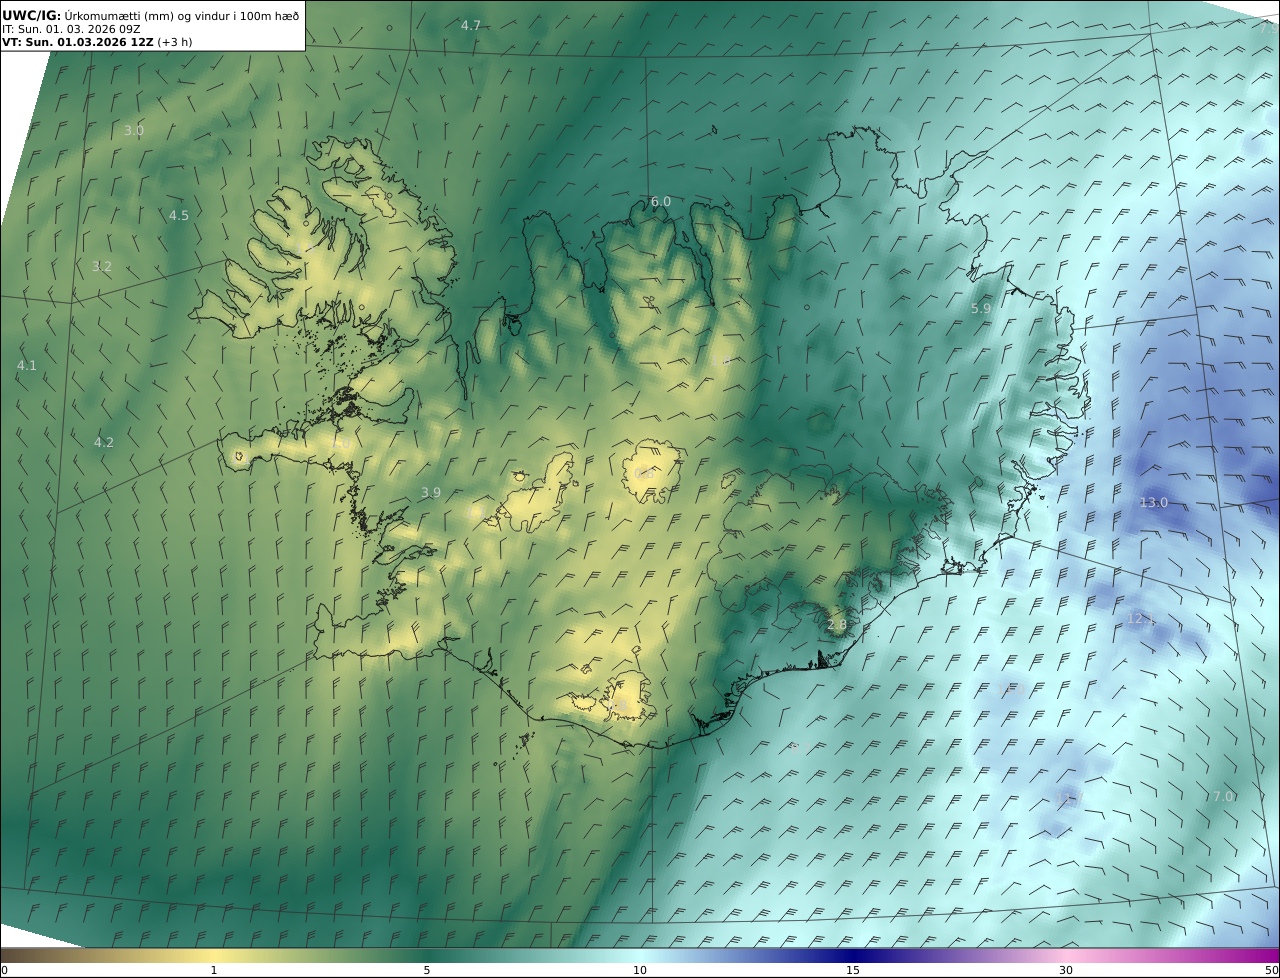Select the colorbar tick label '30'
Viewport: 1280px width, 978px height.
1066,970
